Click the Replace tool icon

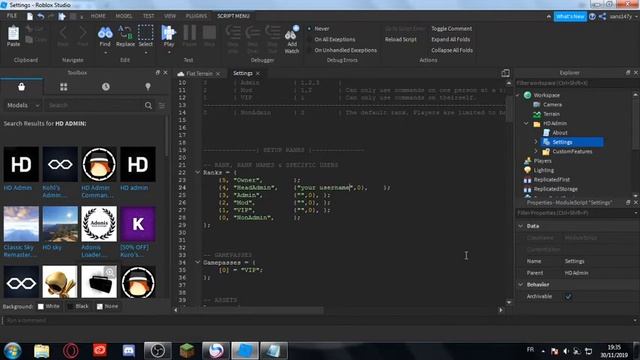(125, 33)
